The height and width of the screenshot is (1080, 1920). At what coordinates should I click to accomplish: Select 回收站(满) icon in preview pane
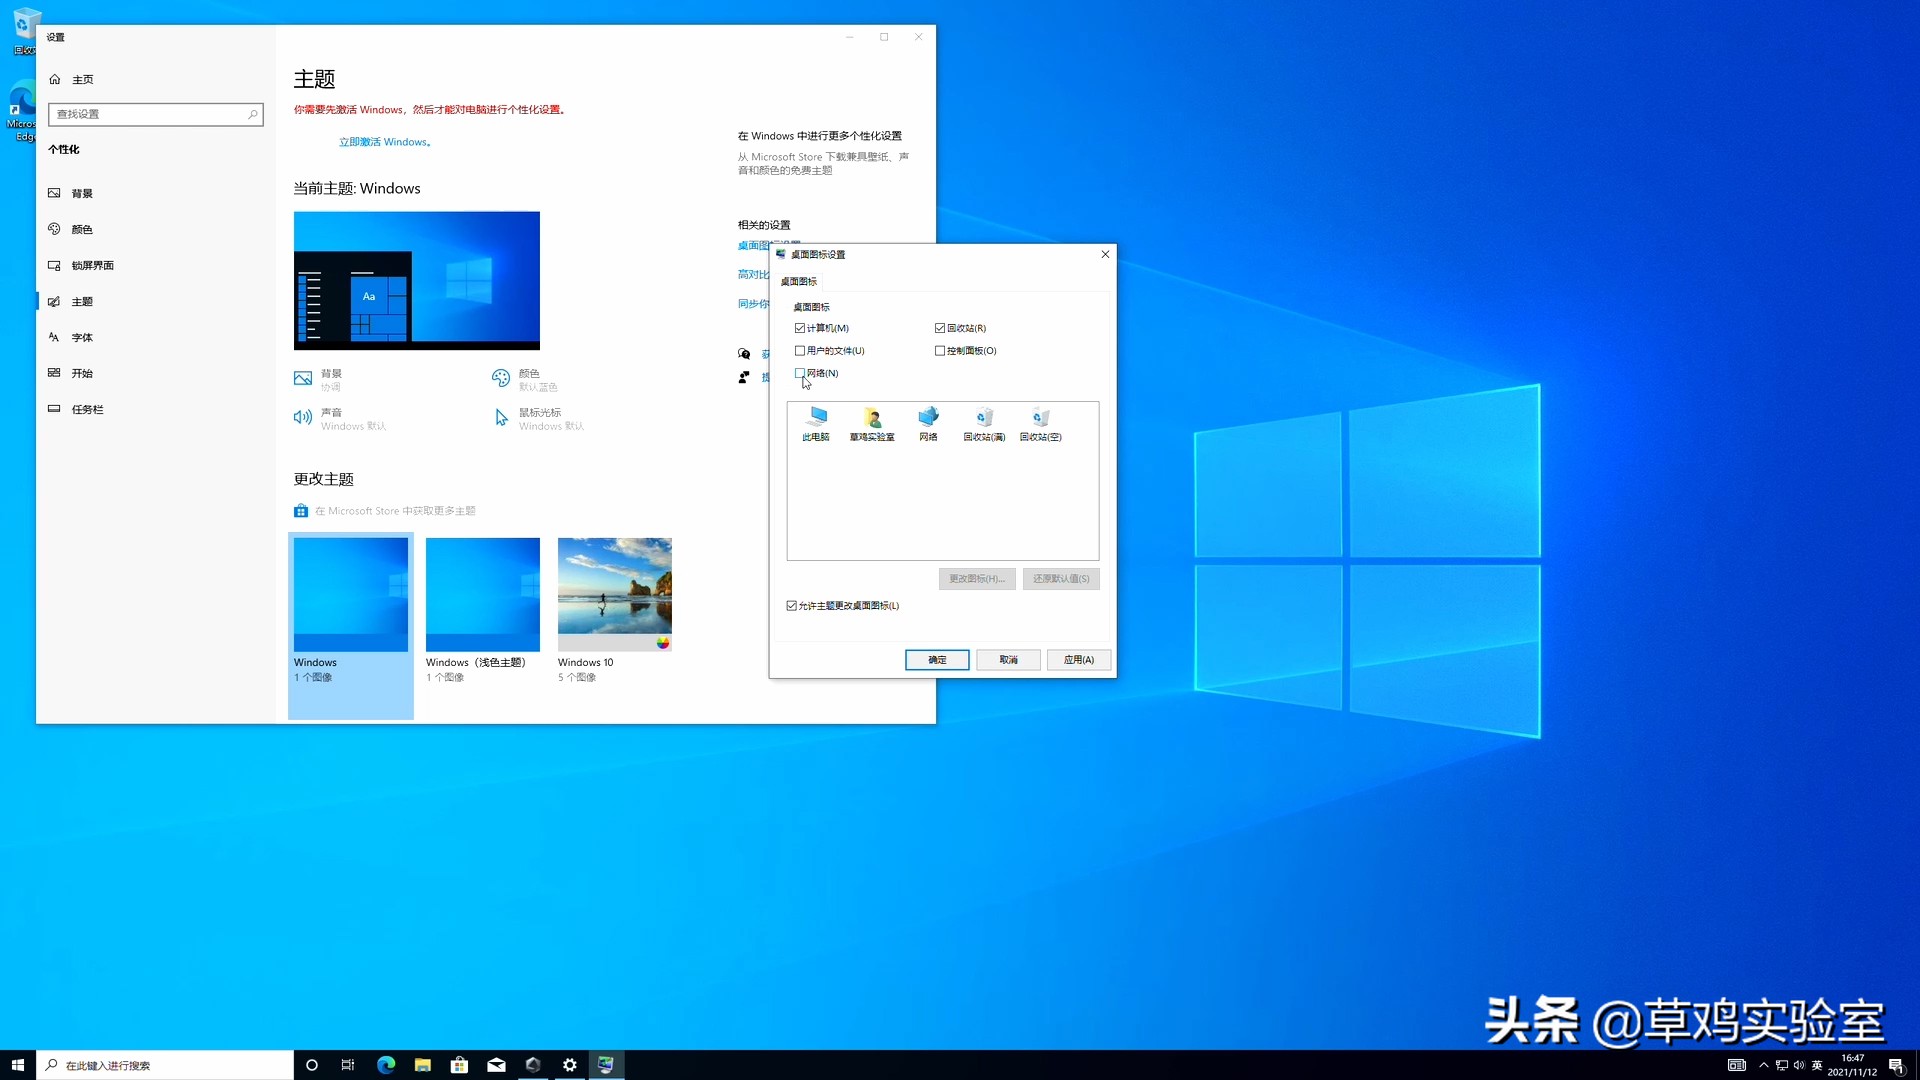click(x=984, y=420)
